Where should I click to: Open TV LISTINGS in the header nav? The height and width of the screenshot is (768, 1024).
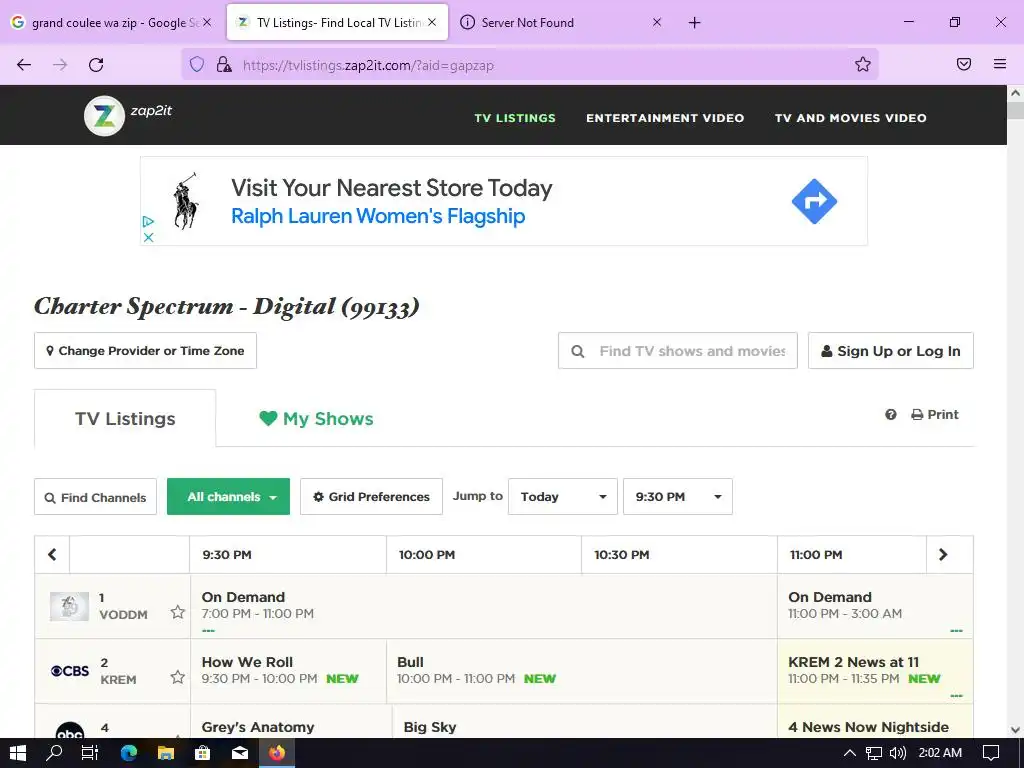coord(515,118)
